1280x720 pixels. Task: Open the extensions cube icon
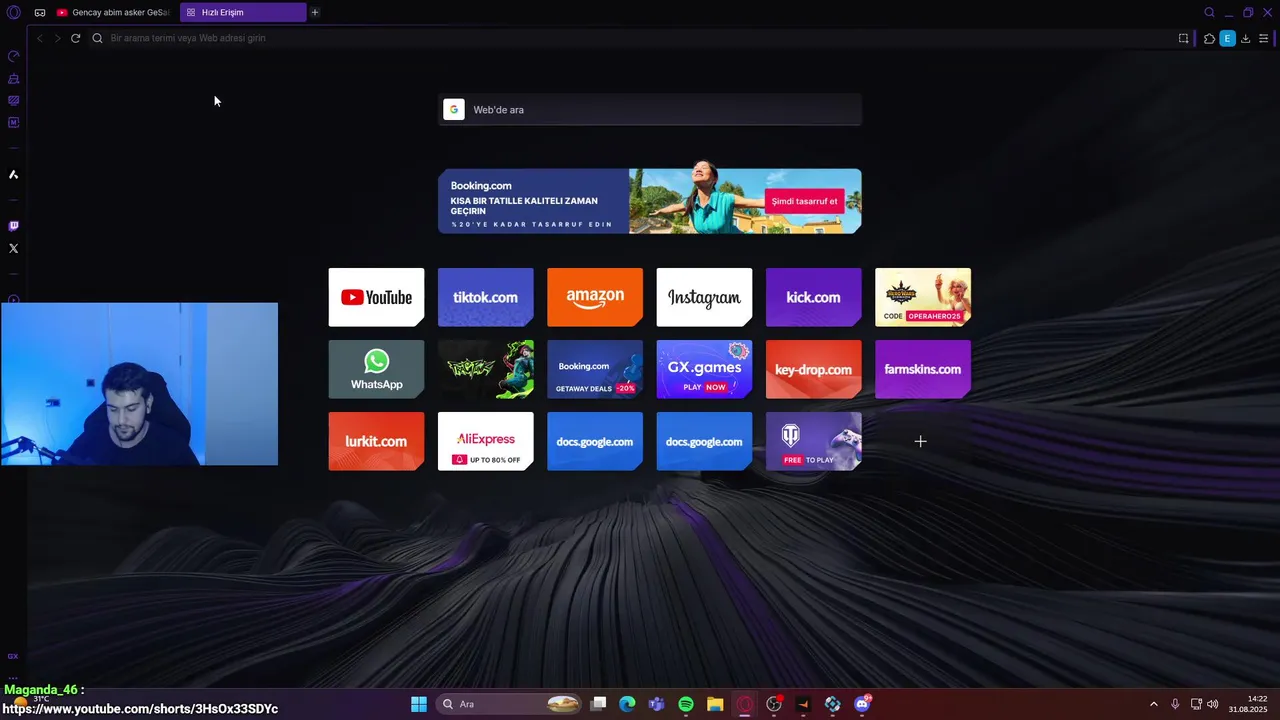pyautogui.click(x=1209, y=38)
